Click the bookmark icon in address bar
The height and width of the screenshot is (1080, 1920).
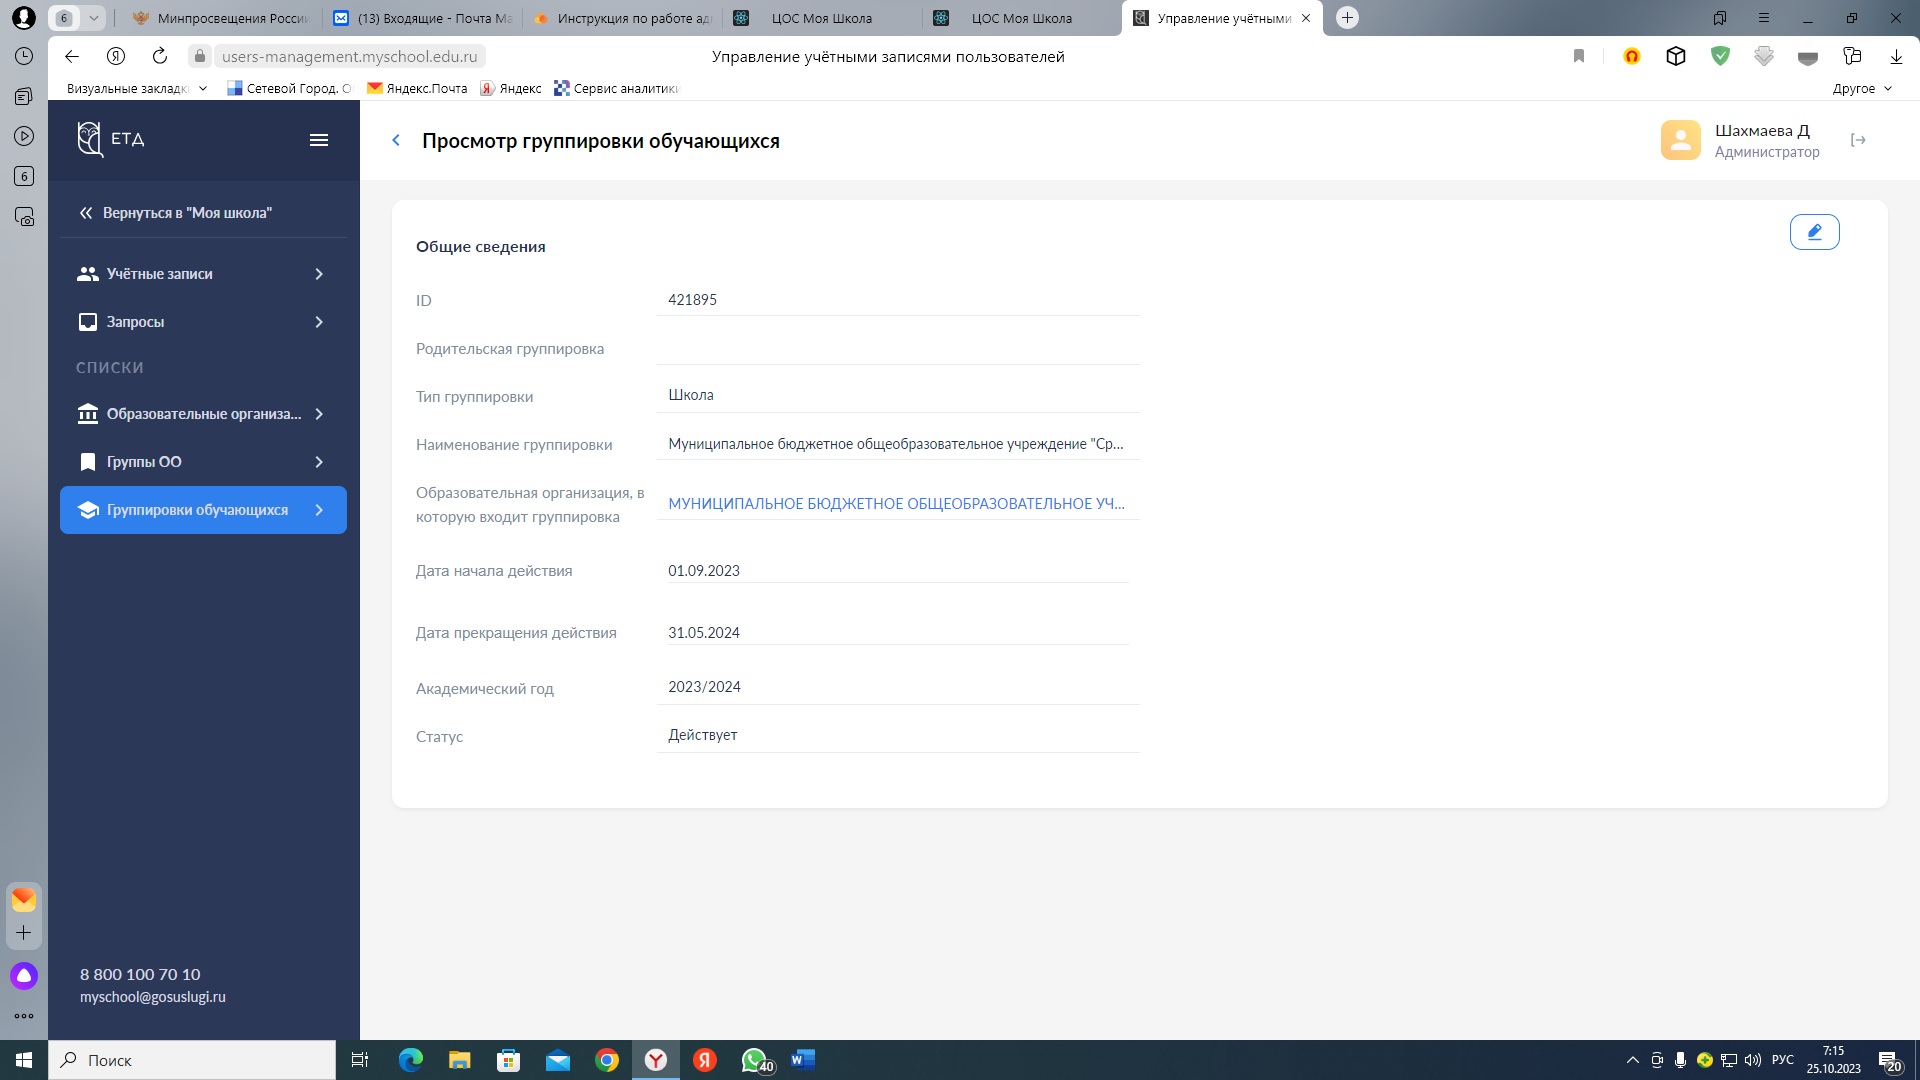click(x=1579, y=57)
